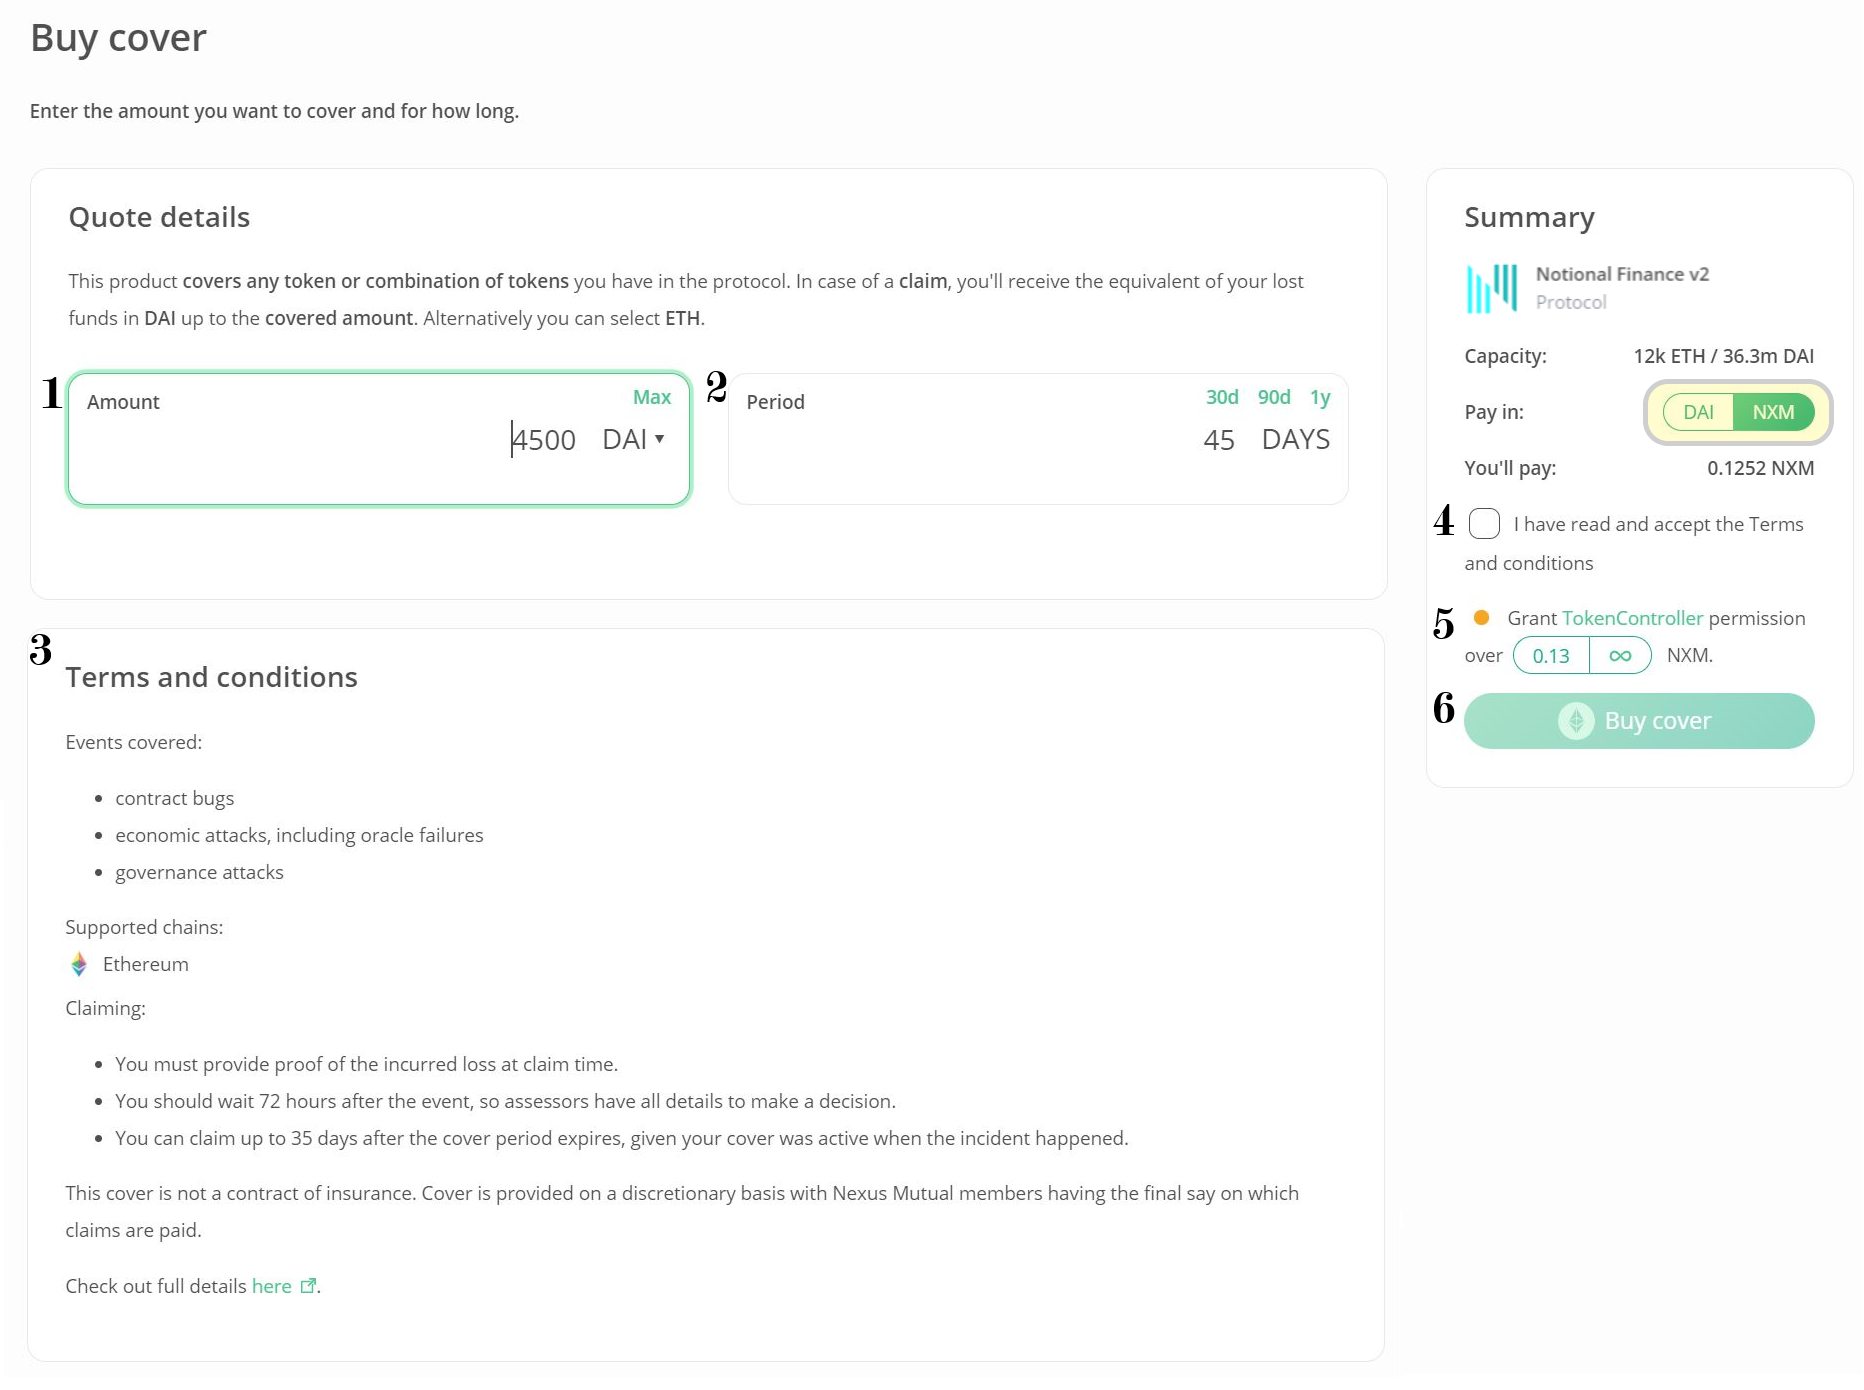Click the 'governance attacks' list item
Image resolution: width=1864 pixels, height=1390 pixels.
click(x=199, y=872)
